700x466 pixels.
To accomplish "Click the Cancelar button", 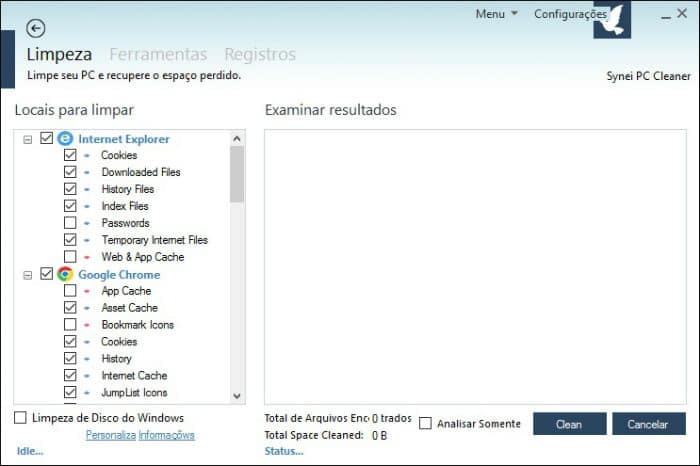I will [649, 424].
